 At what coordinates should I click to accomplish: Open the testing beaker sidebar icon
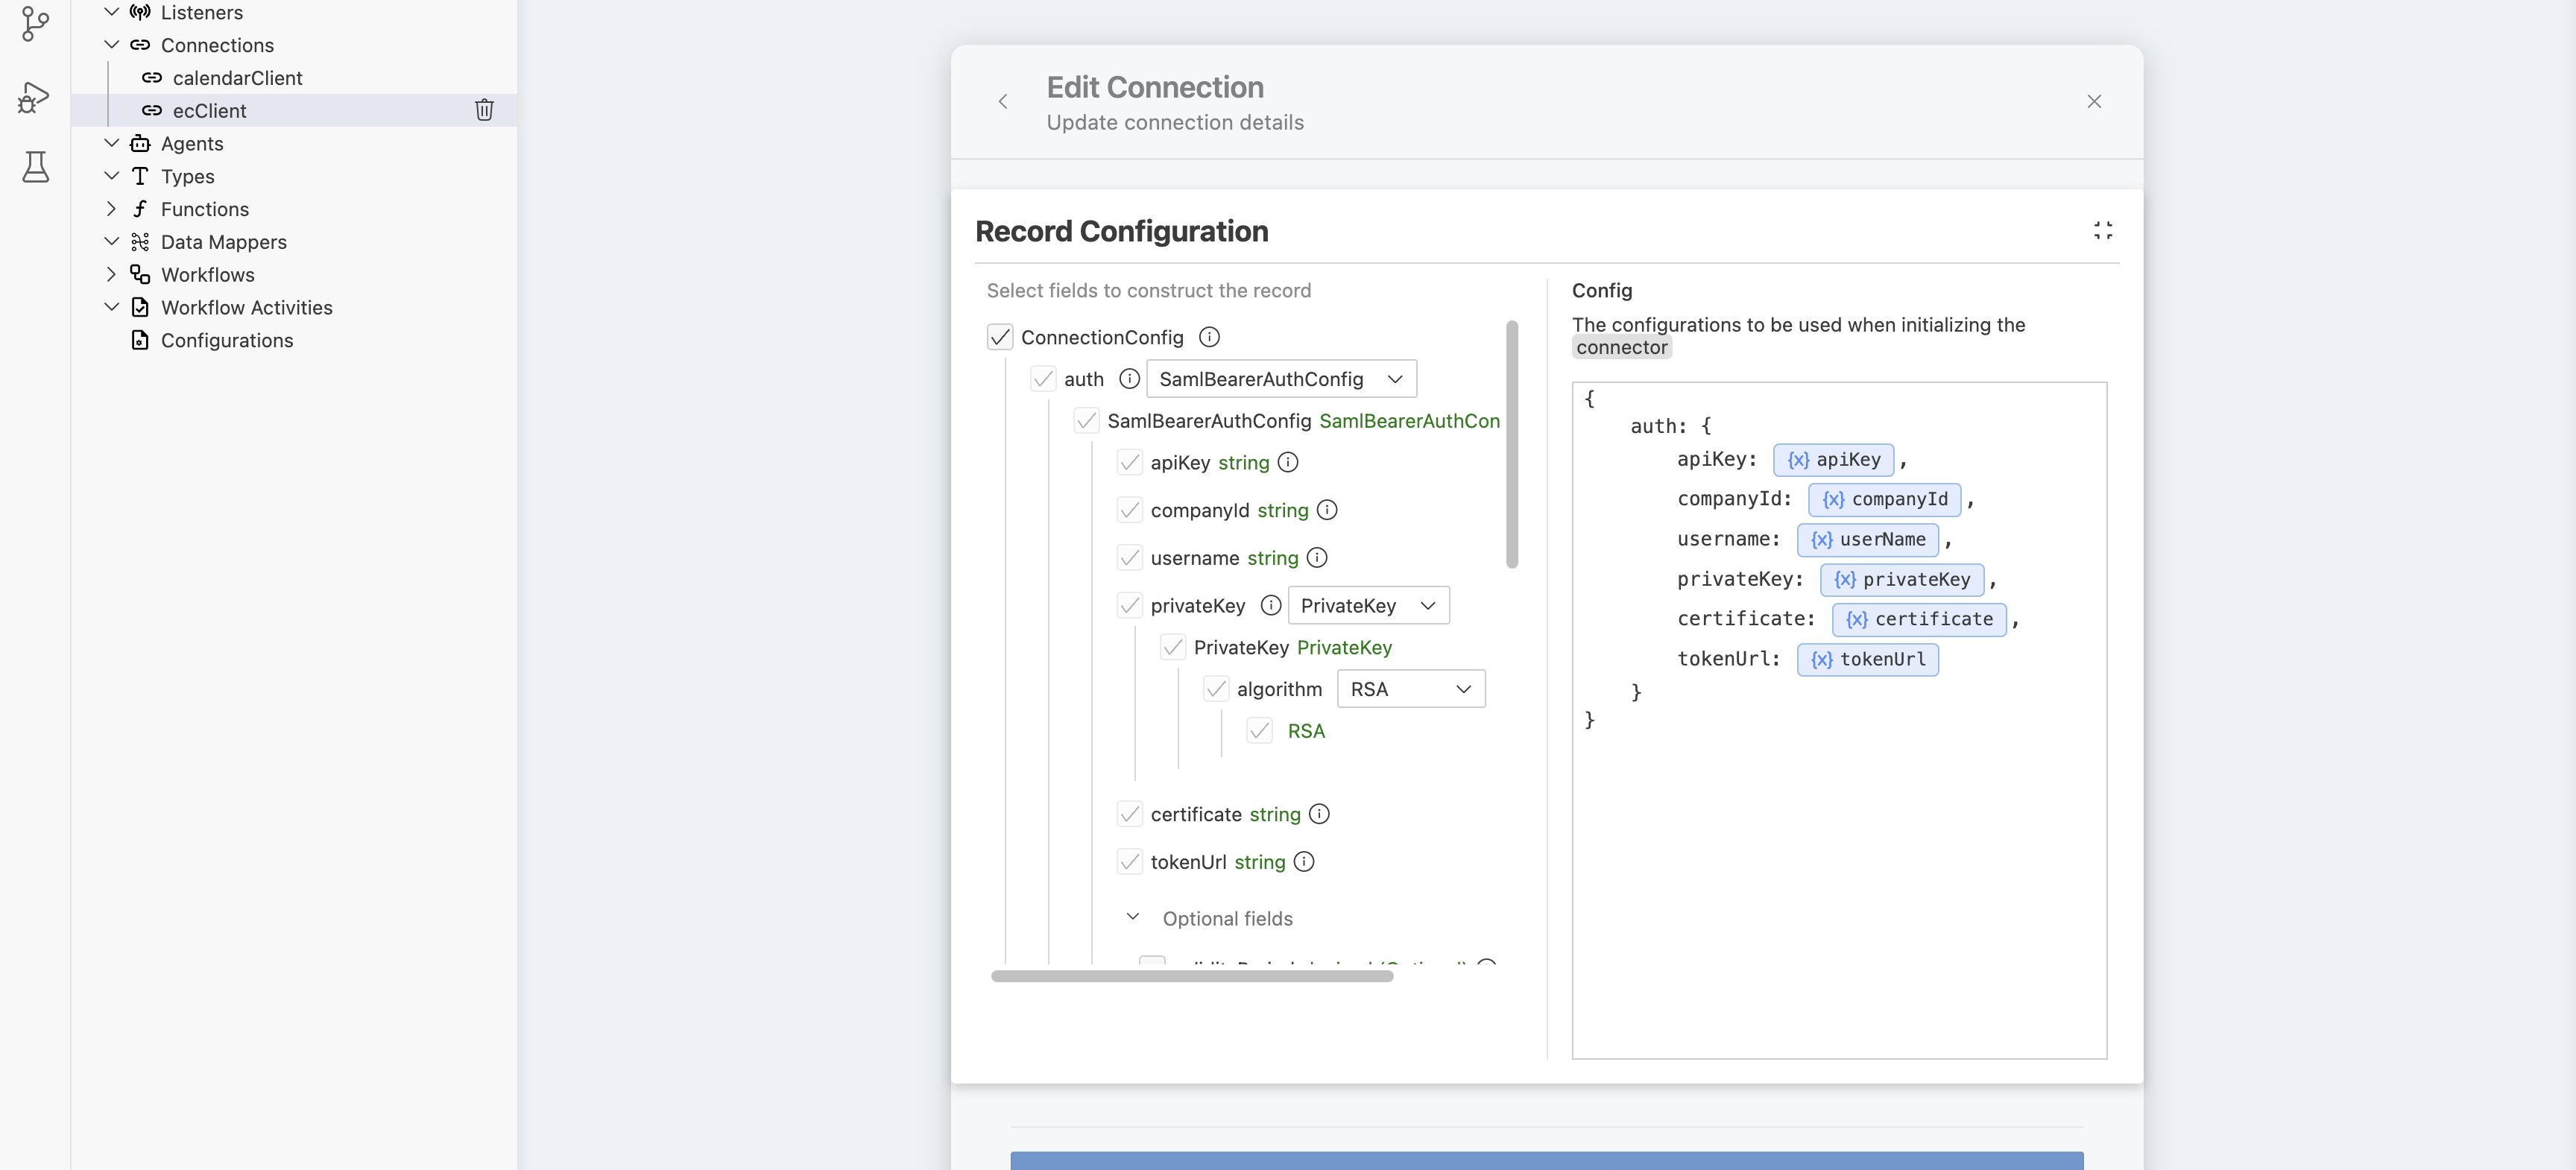coord(35,166)
